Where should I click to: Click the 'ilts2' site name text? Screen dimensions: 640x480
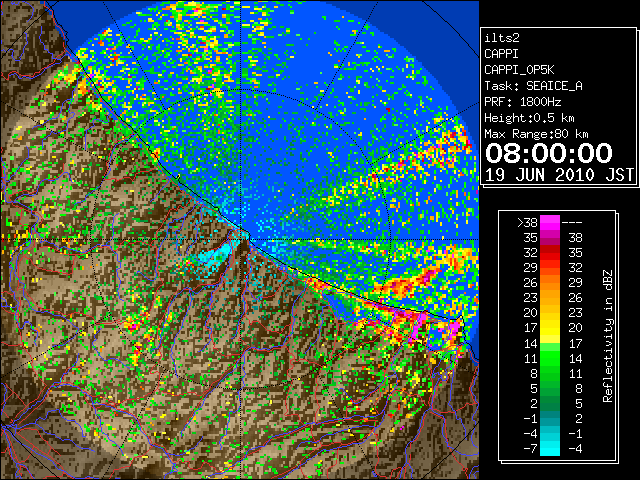point(502,38)
